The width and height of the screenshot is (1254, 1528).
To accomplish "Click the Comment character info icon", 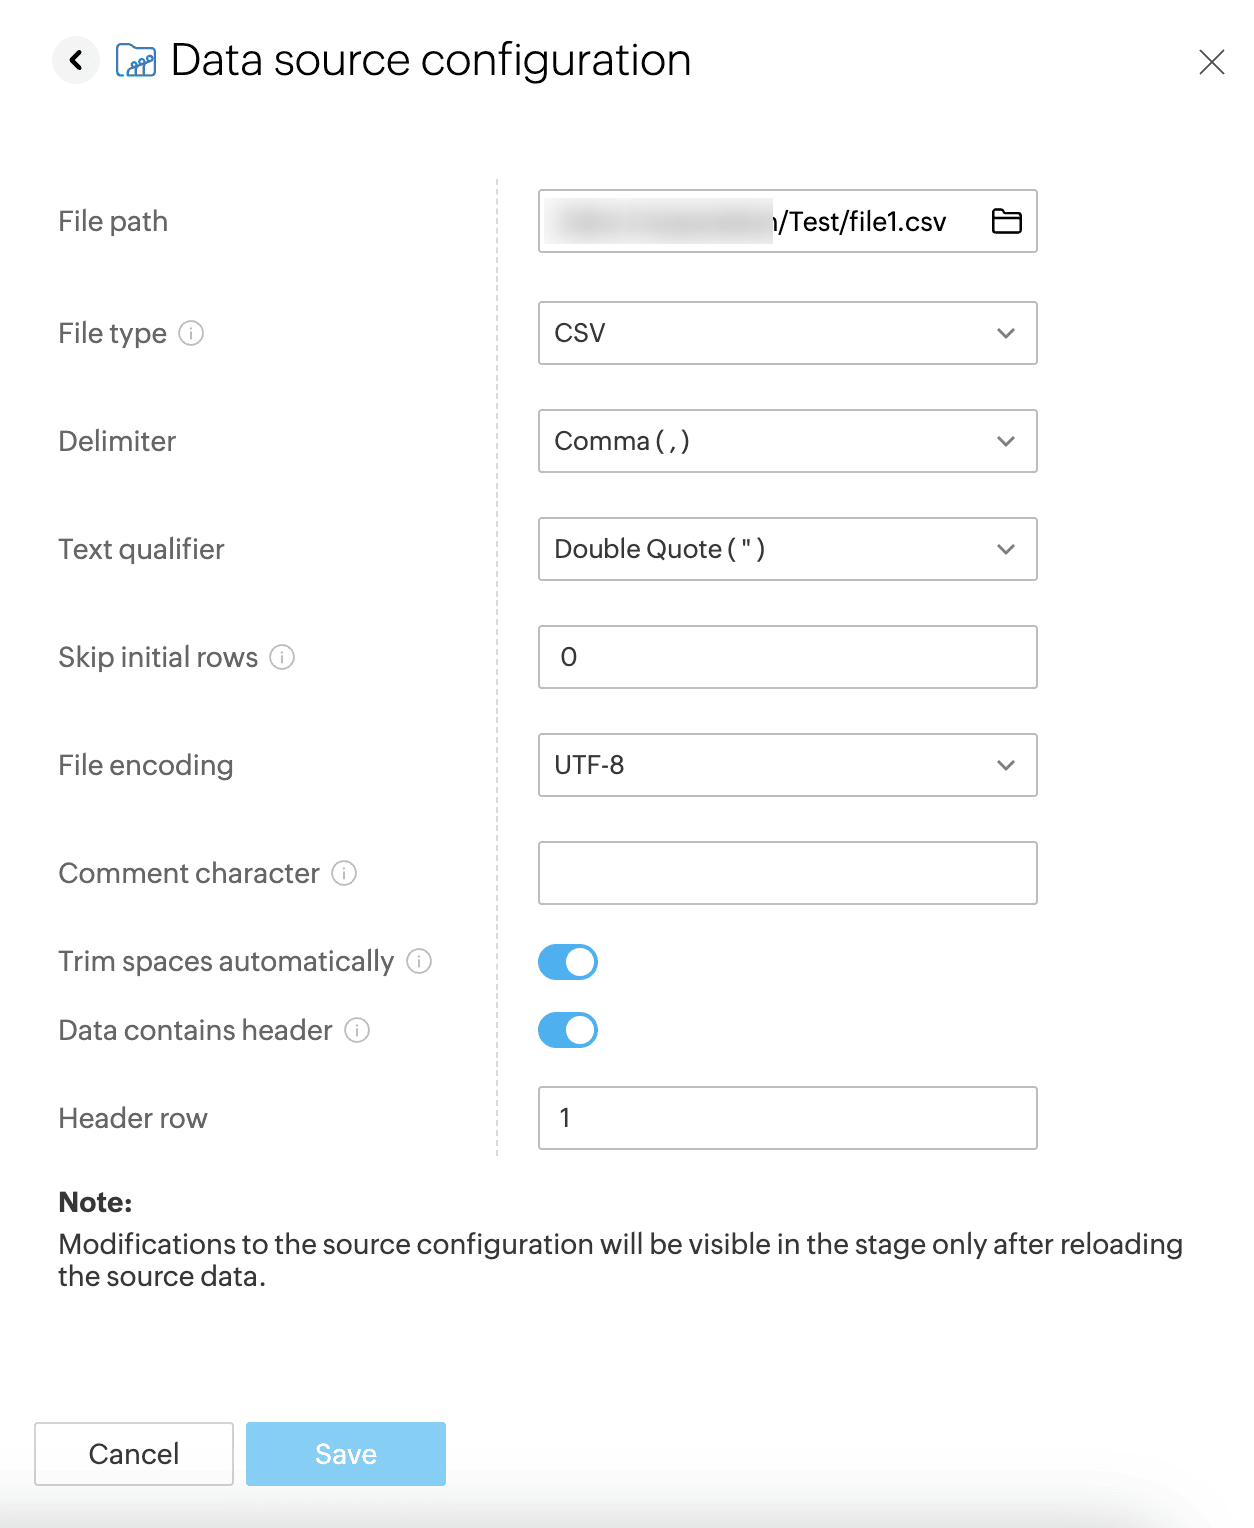I will [x=344, y=873].
